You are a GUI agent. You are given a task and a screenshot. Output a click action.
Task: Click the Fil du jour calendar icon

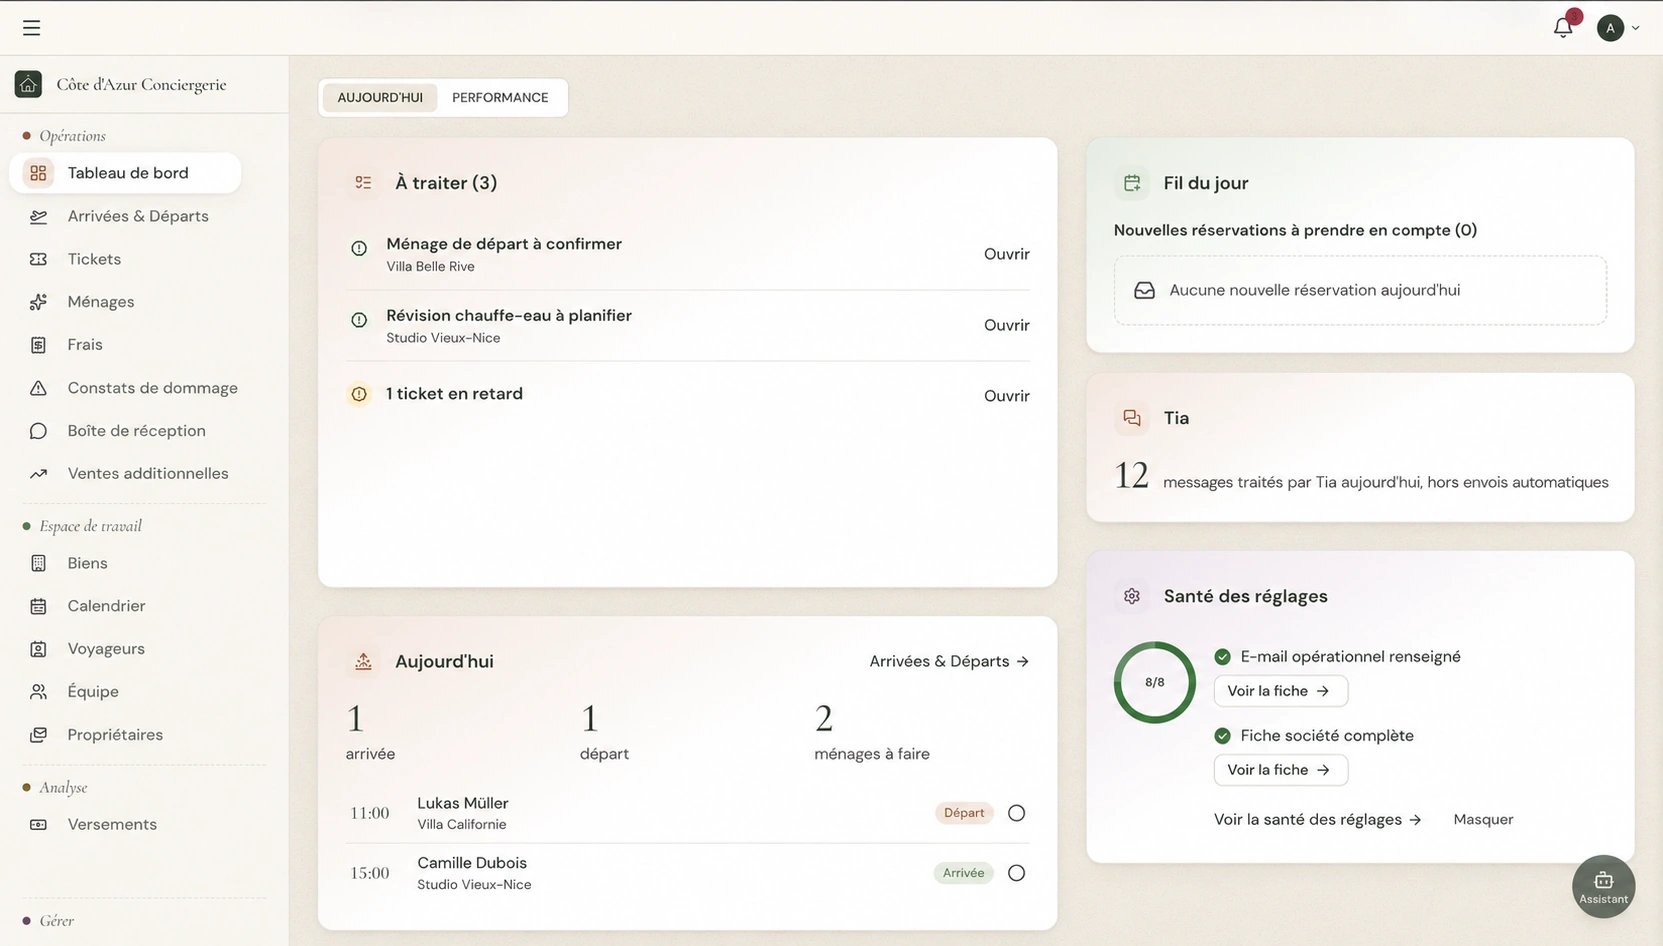(1132, 183)
